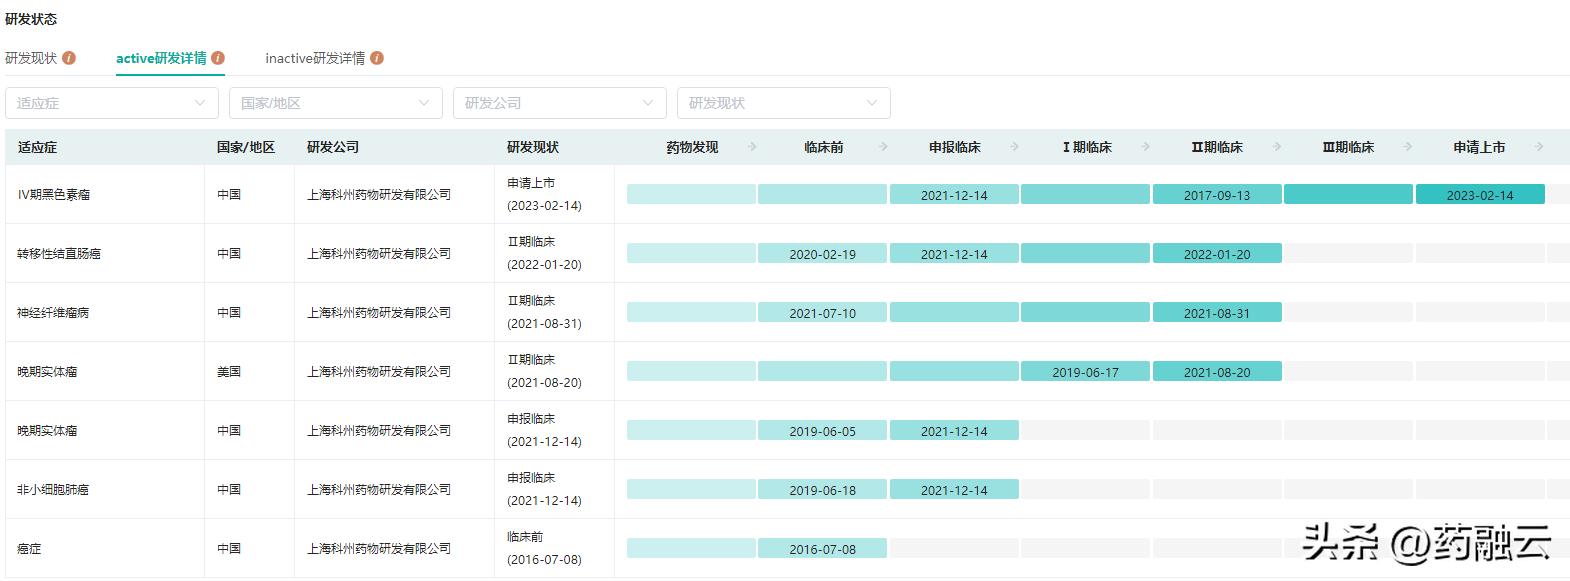Screen dimensions: 1570x581
Task: Click arrow icon after Ⅱ期临床 column header
Action: click(1277, 147)
